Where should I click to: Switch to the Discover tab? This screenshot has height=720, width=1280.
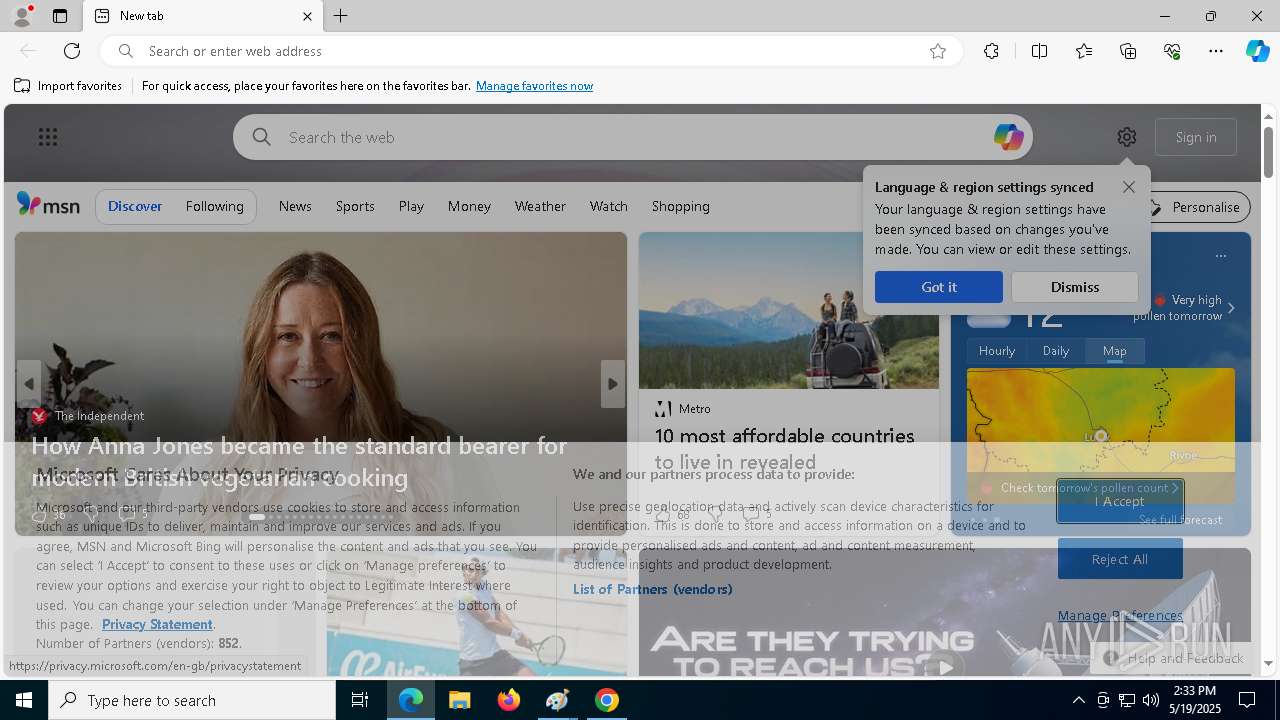135,206
